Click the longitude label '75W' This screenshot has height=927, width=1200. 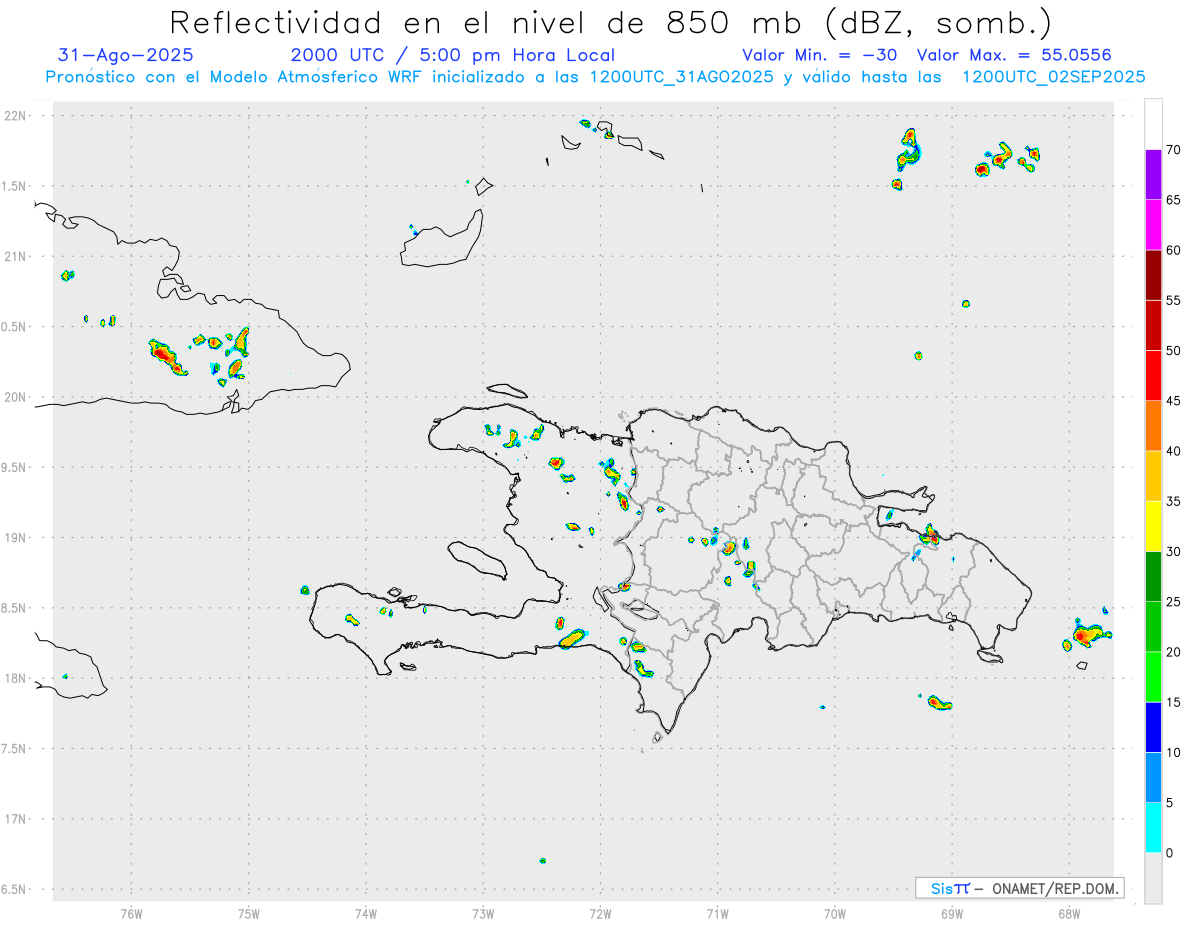(x=249, y=913)
